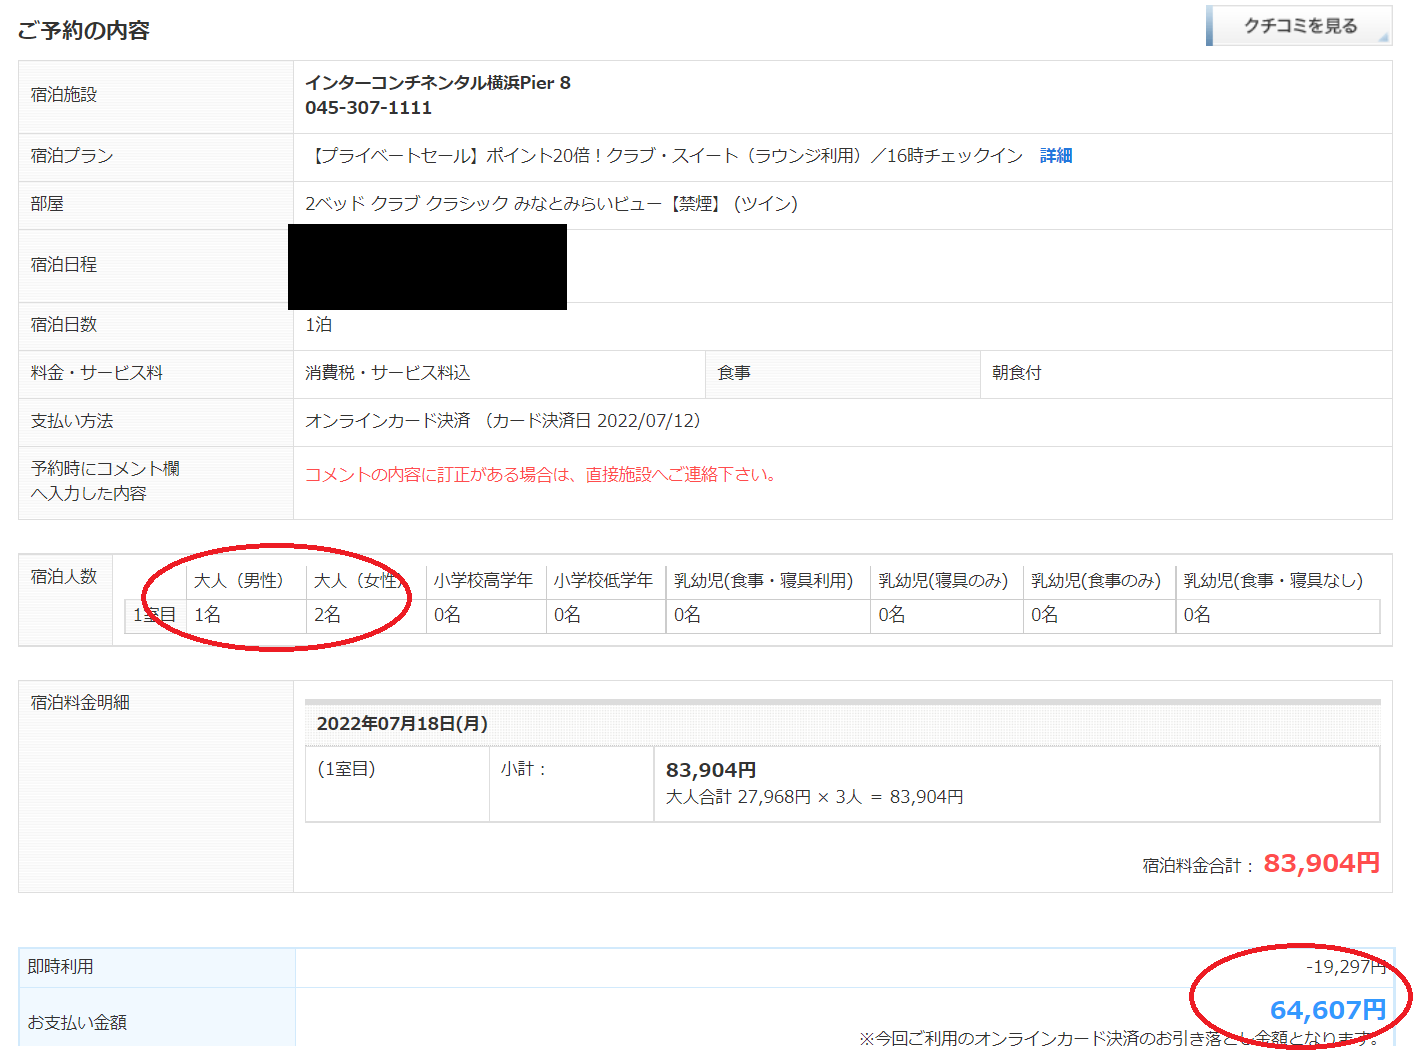Select the -19,297円 discount value
This screenshot has width=1413, height=1053.
[1346, 967]
